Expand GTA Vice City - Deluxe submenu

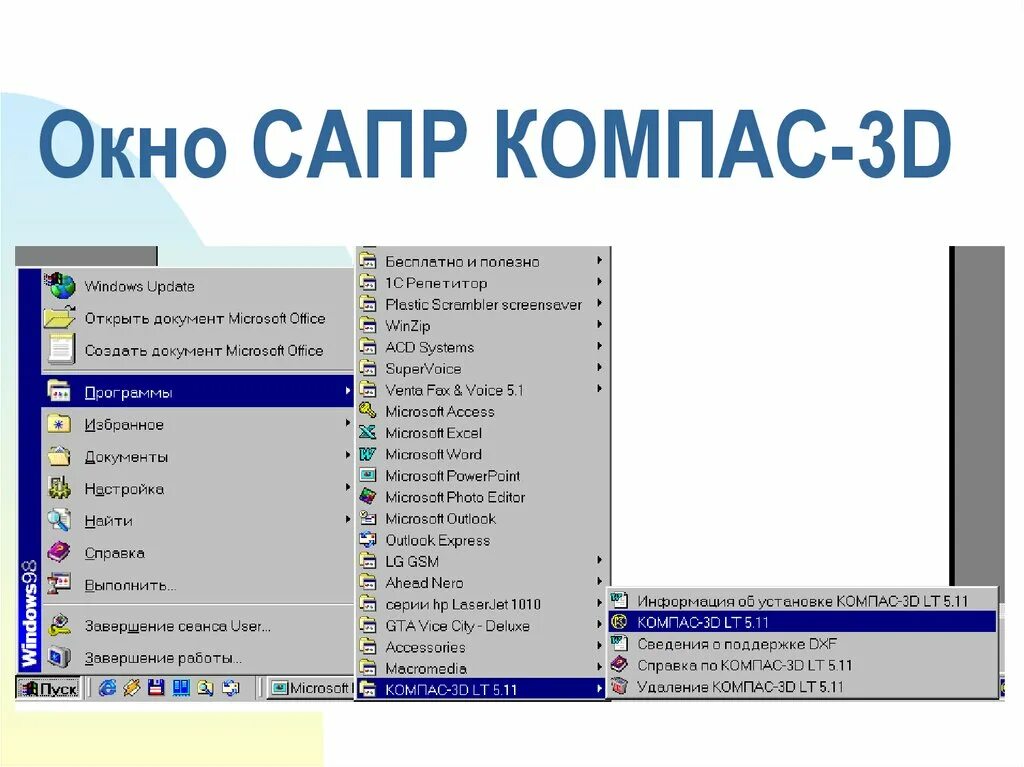pyautogui.click(x=481, y=626)
